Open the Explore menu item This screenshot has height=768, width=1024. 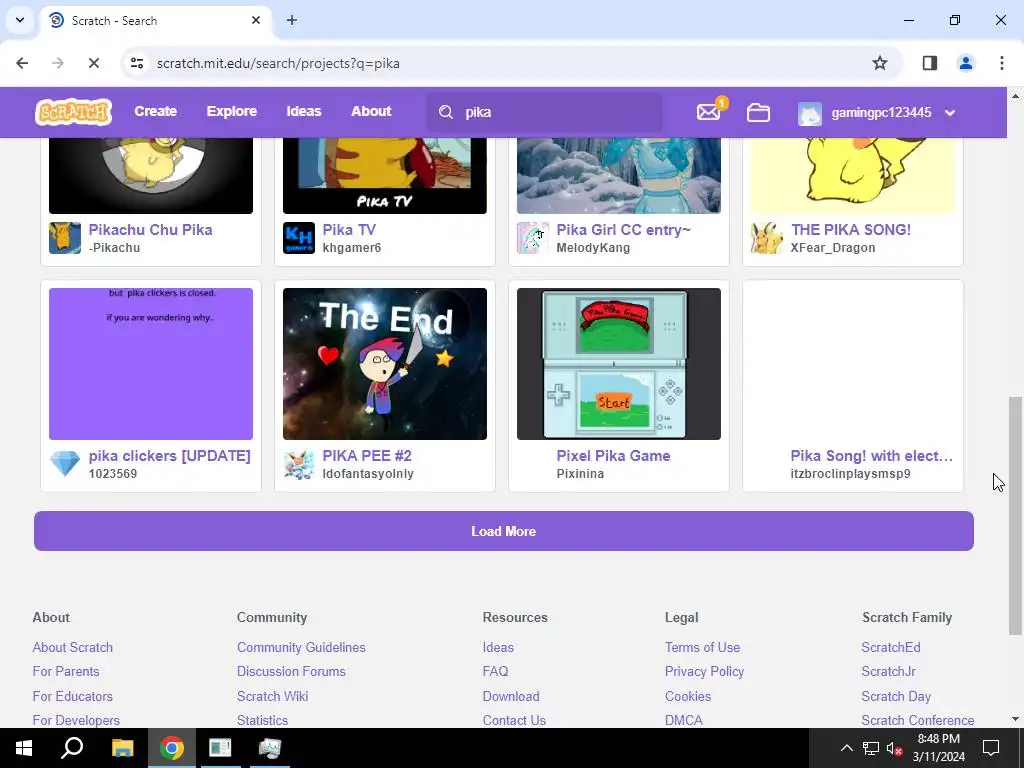[232, 112]
